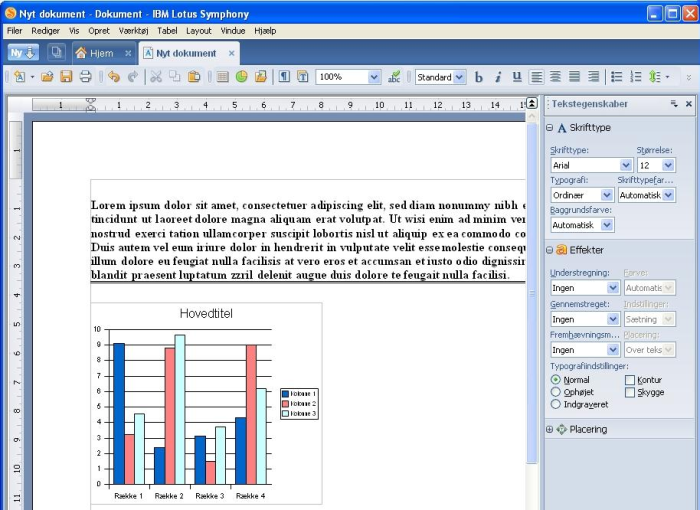Underline text with the u icon

click(x=517, y=77)
